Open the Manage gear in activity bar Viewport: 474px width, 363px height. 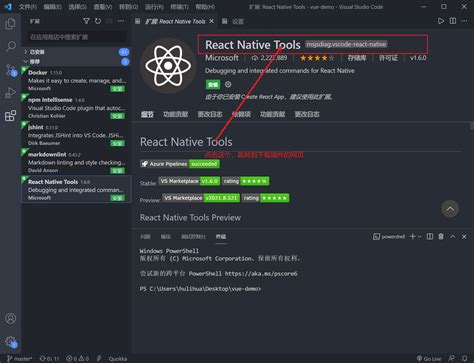click(10, 341)
